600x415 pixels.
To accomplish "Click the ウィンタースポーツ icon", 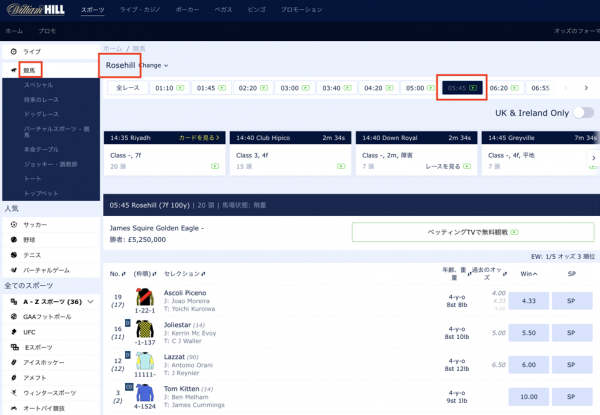I will click(x=14, y=393).
